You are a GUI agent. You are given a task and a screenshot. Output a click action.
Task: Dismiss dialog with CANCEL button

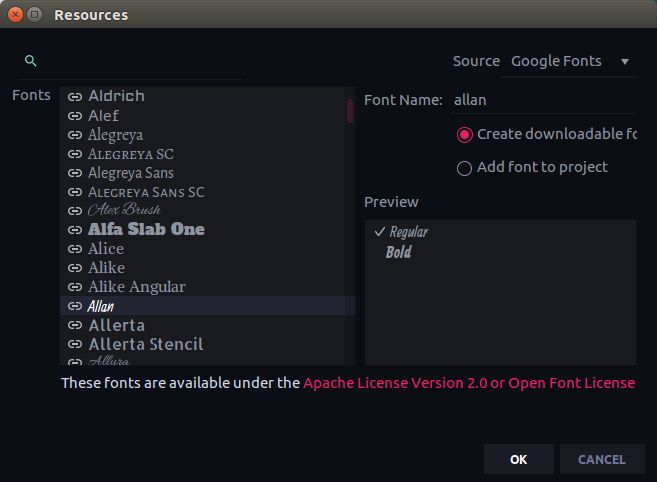[602, 459]
